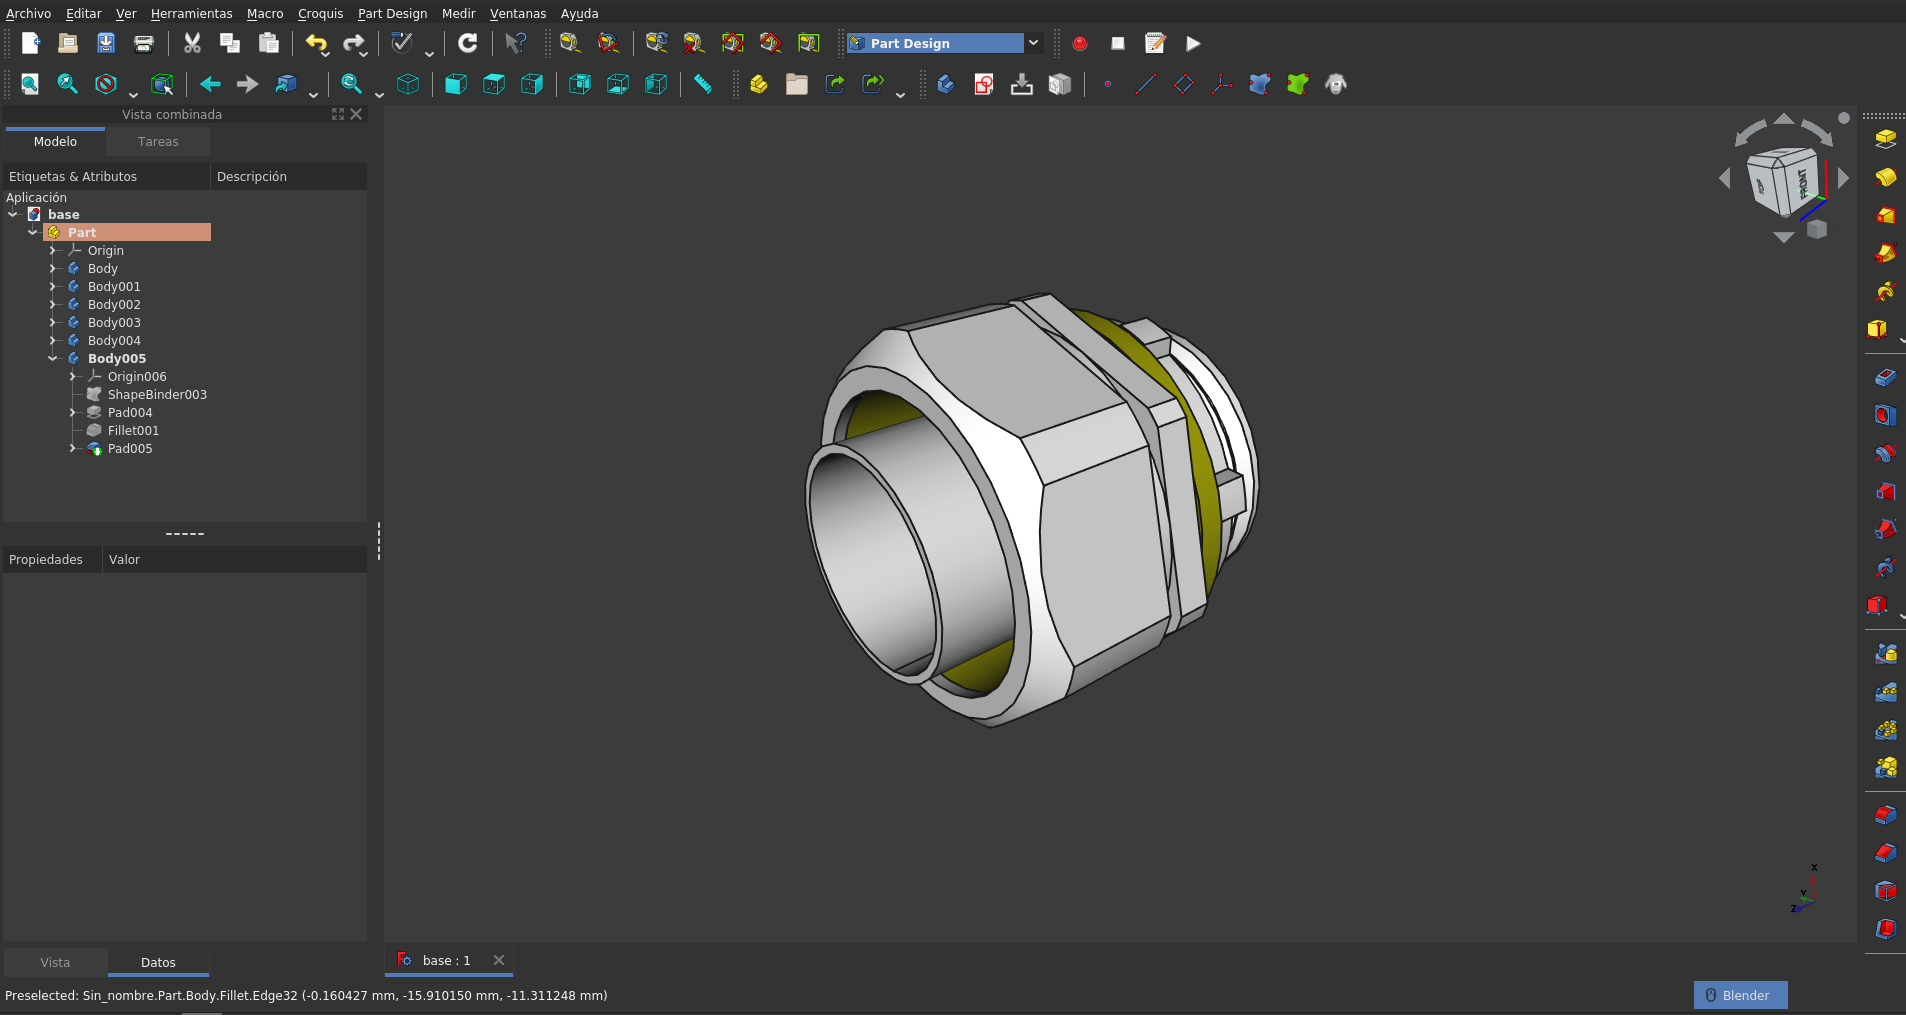Click the Blender navigation style button

click(1740, 995)
